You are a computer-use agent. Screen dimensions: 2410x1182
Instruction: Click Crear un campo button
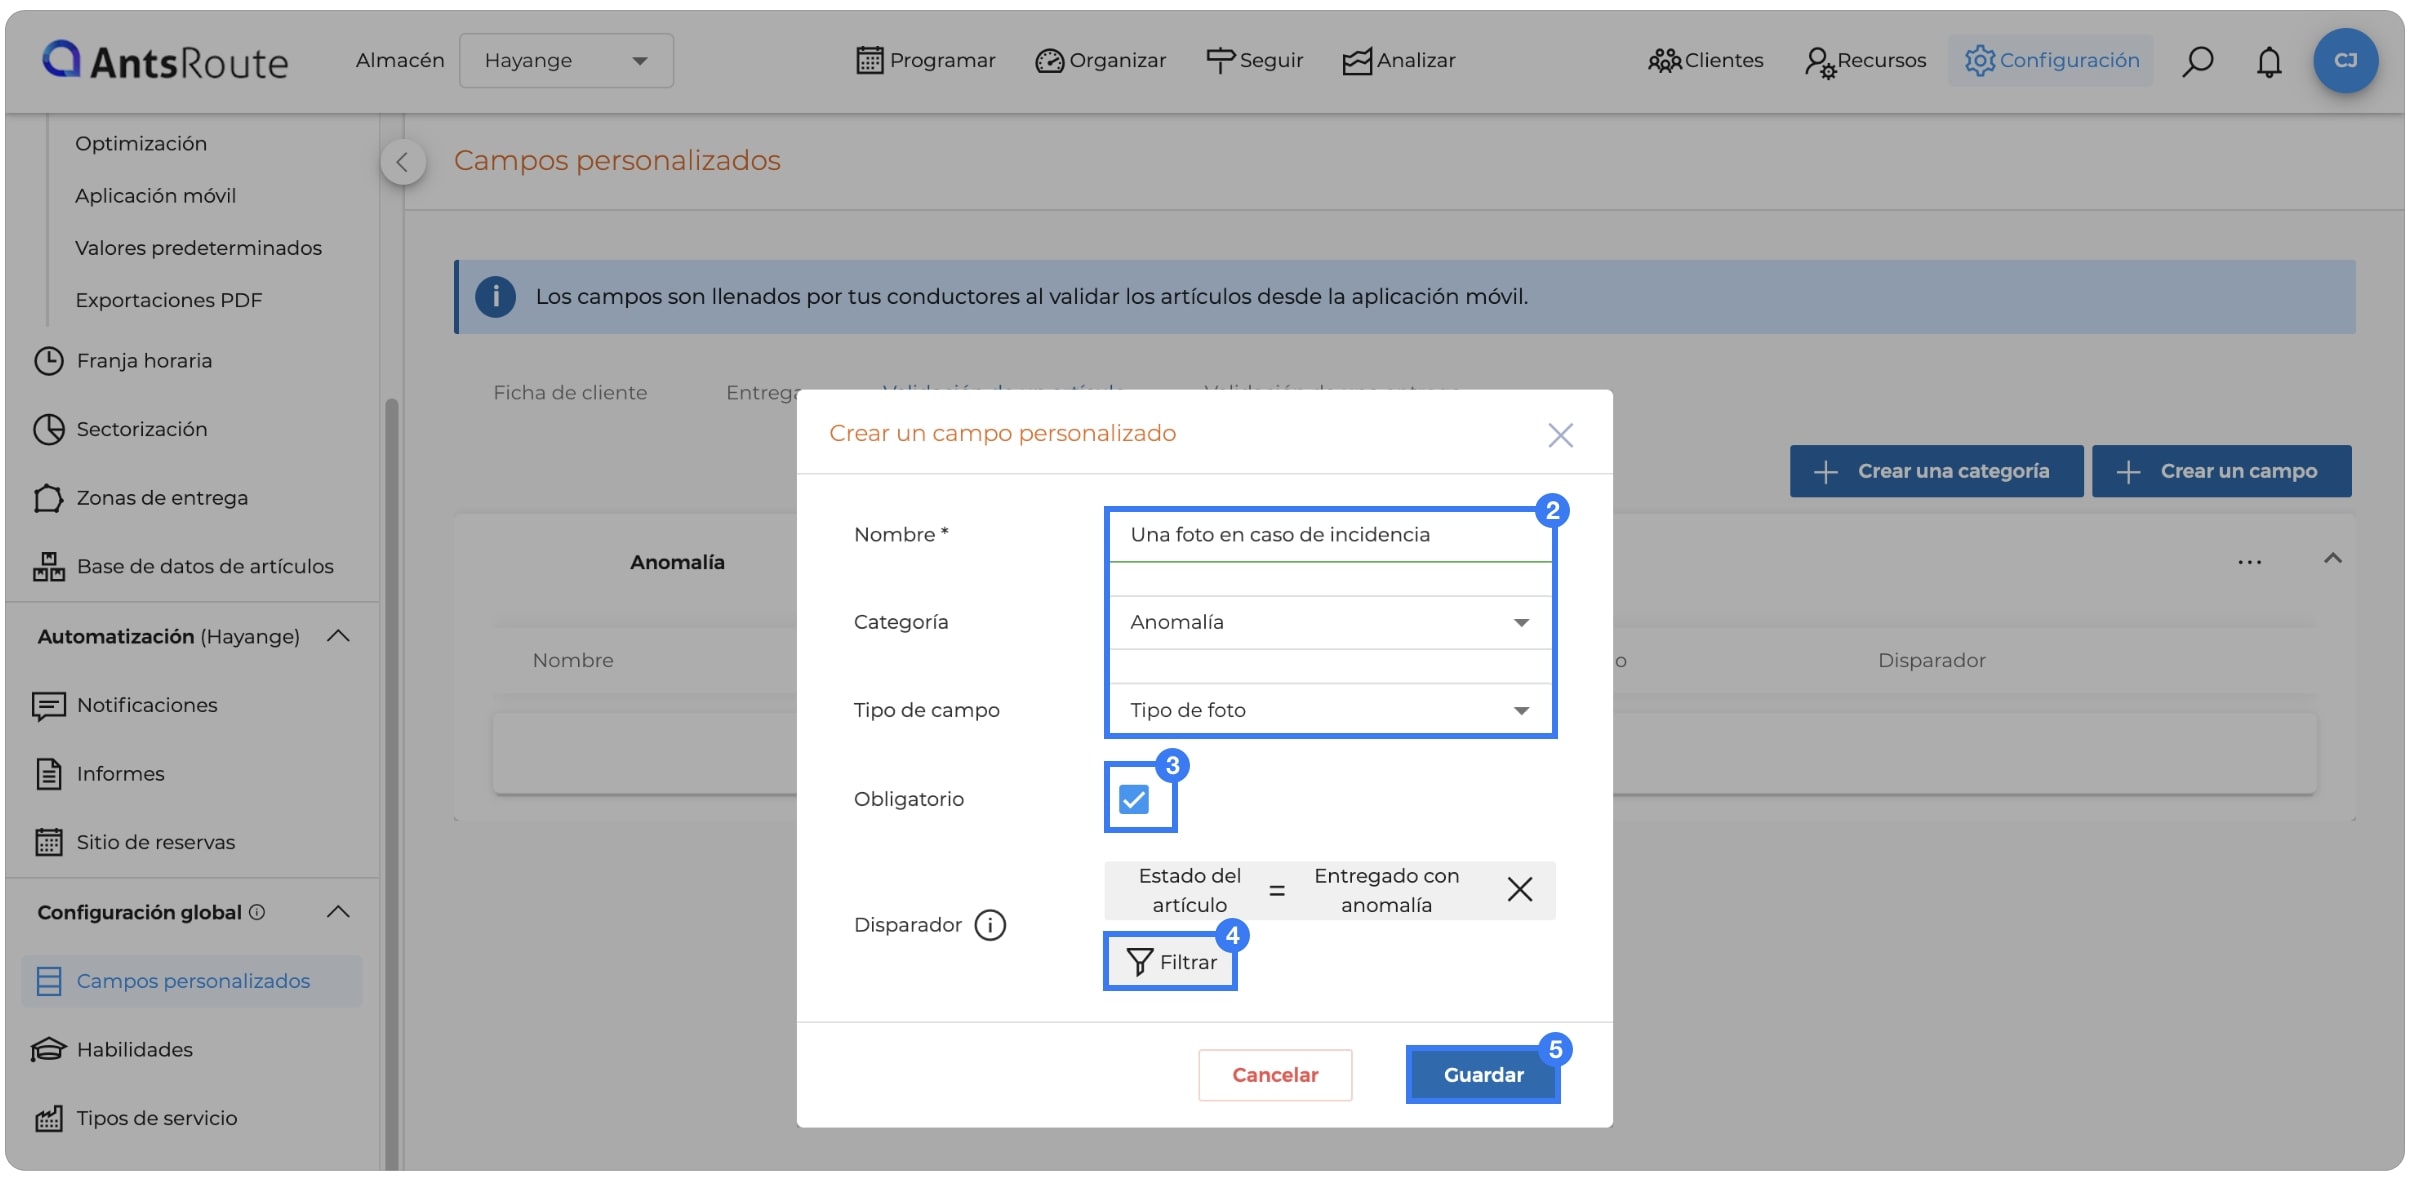pyautogui.click(x=2221, y=471)
